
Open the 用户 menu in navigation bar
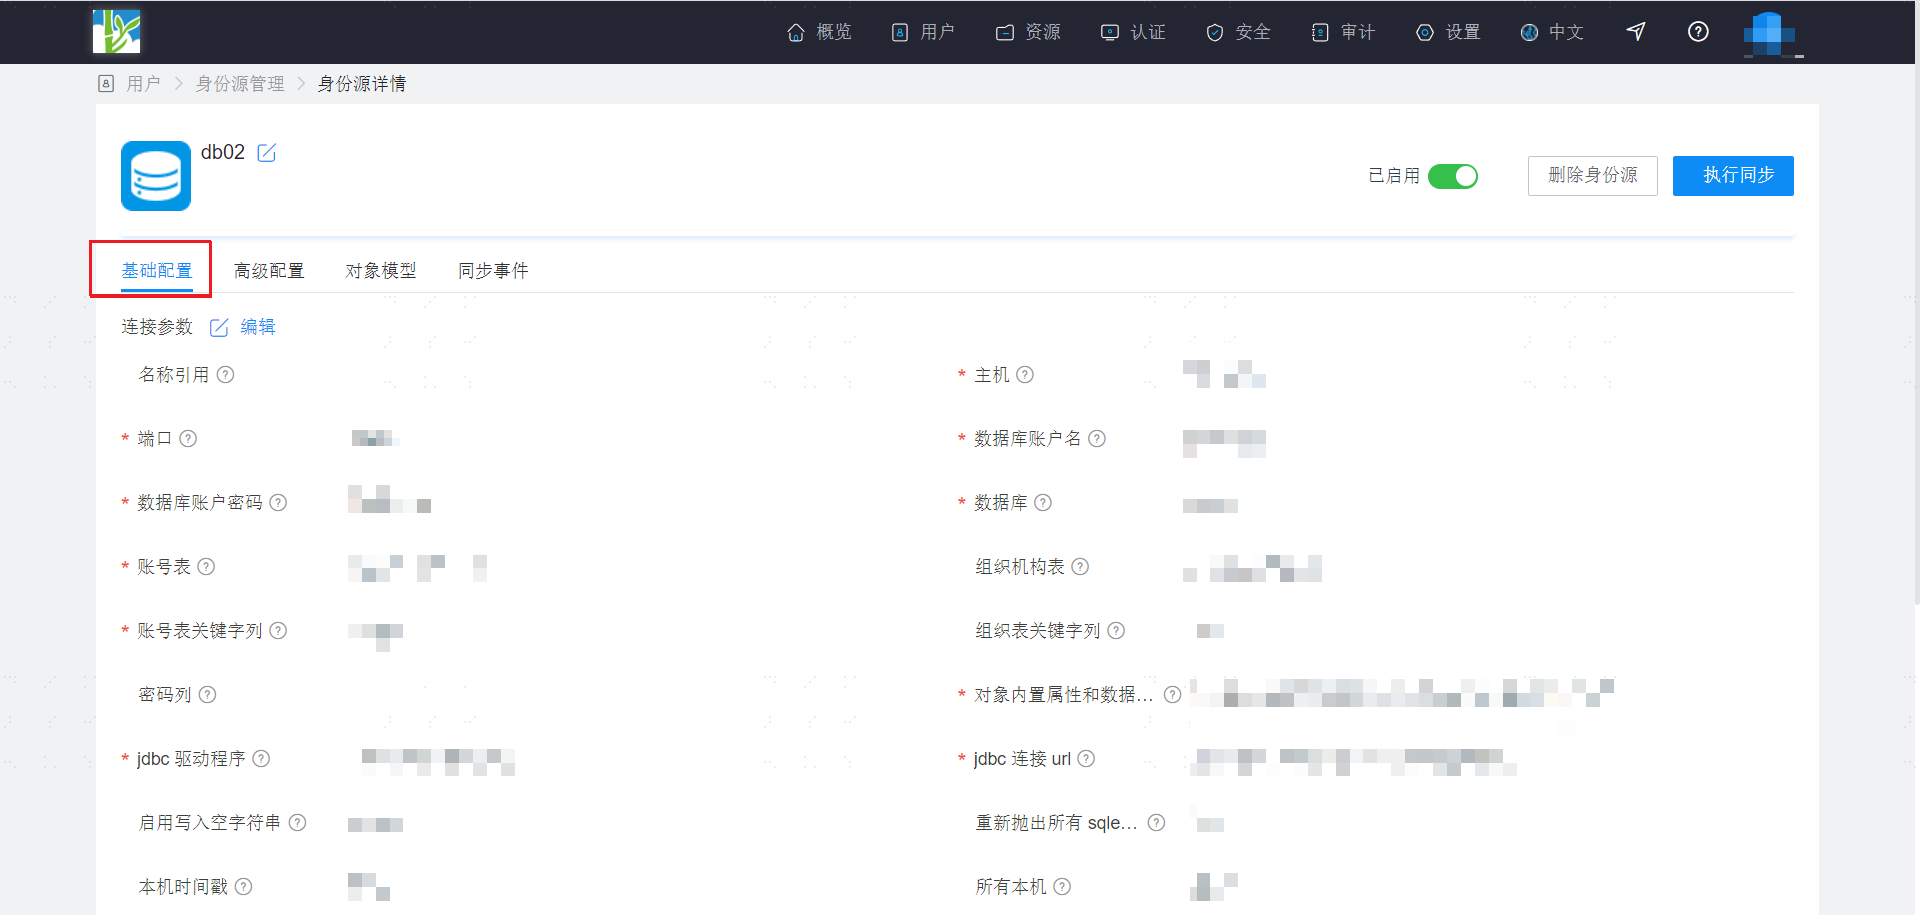click(923, 32)
